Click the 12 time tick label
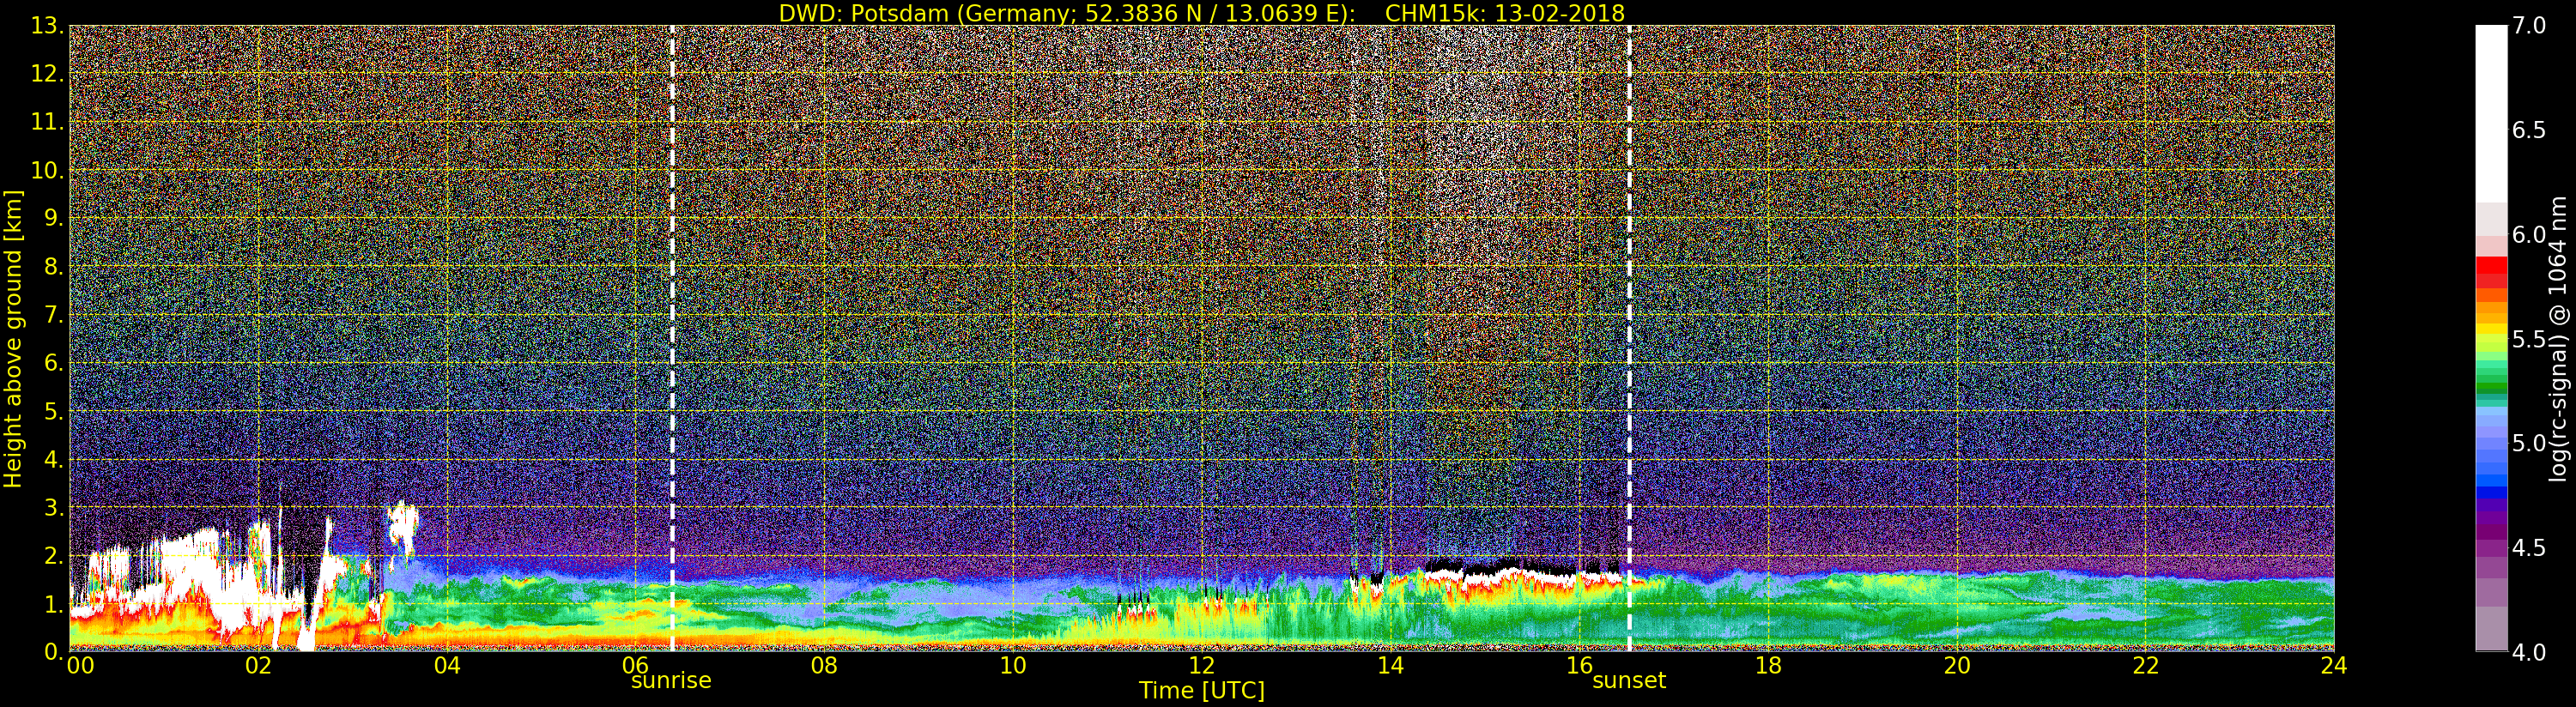Screen dimensions: 2576x707 (x=1202, y=665)
